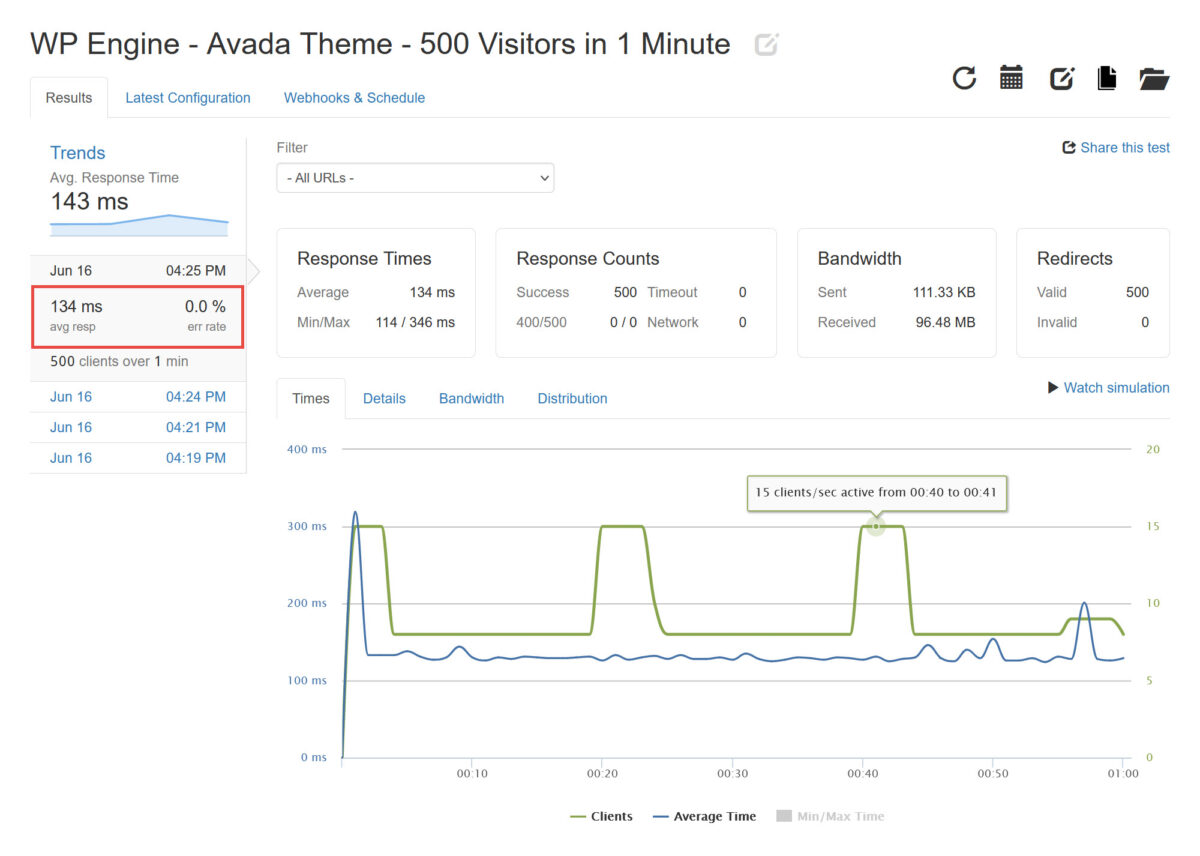The image size is (1200, 856).
Task: Open the calendar schedule icon
Action: pyautogui.click(x=1011, y=78)
